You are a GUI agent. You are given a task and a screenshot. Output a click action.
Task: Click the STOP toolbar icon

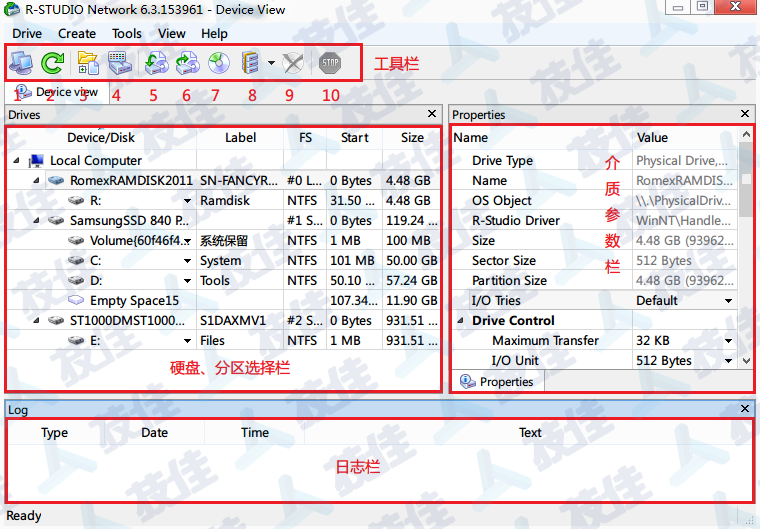pyautogui.click(x=330, y=63)
